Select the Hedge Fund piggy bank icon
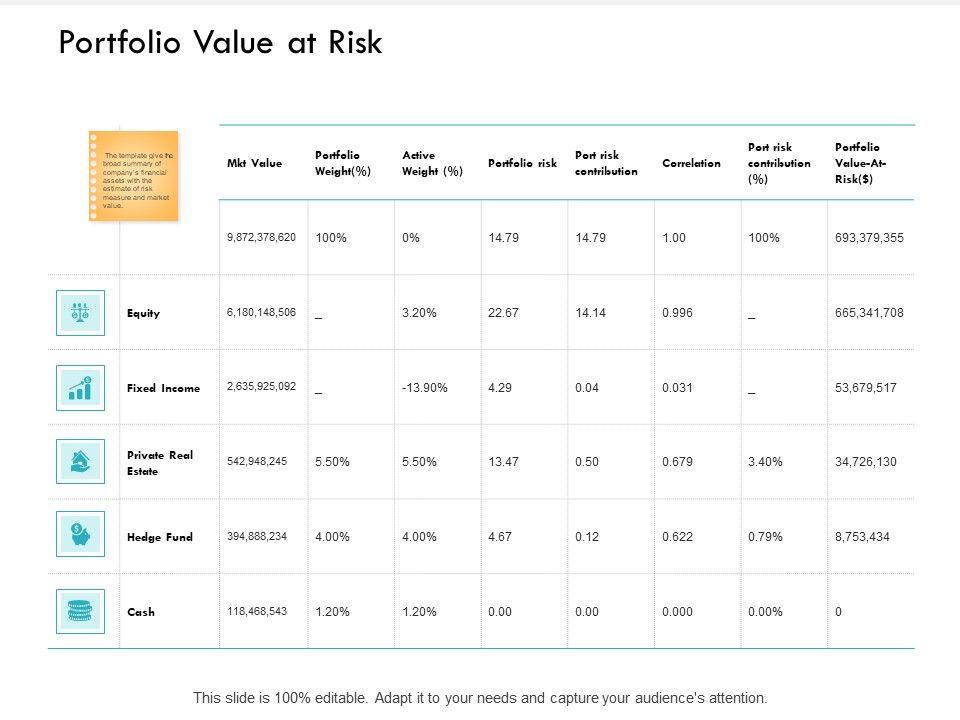960x720 pixels. 81,537
